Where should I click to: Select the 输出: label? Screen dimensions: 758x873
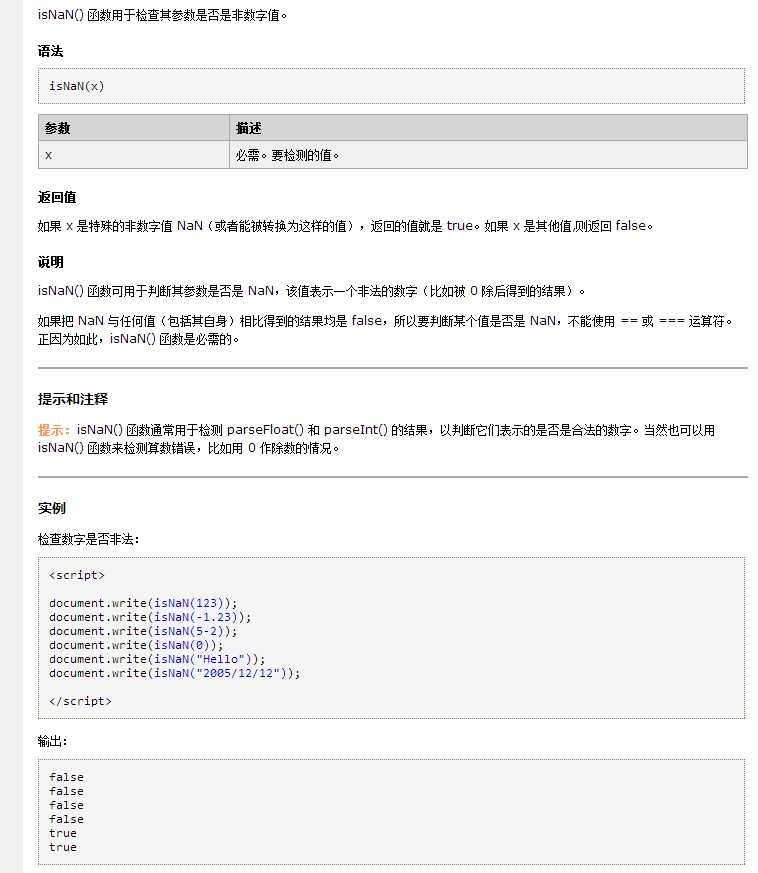(52, 741)
